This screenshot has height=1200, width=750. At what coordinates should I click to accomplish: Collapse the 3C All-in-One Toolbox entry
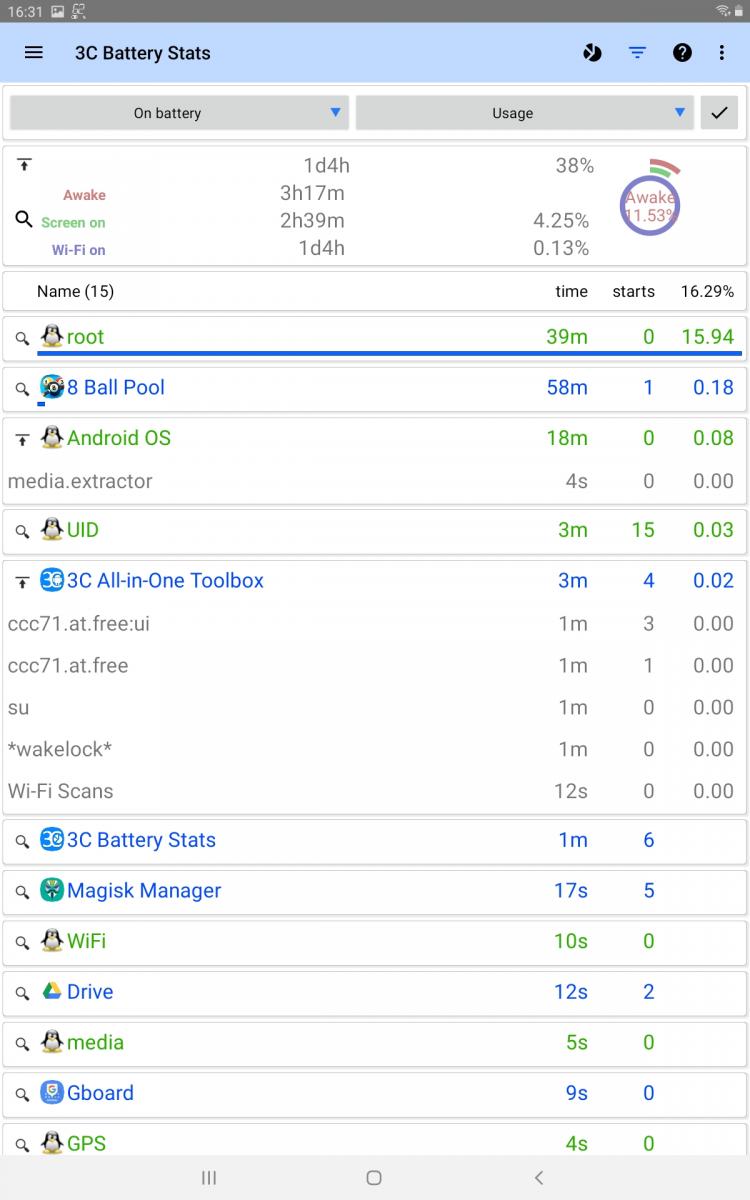pyautogui.click(x=22, y=582)
